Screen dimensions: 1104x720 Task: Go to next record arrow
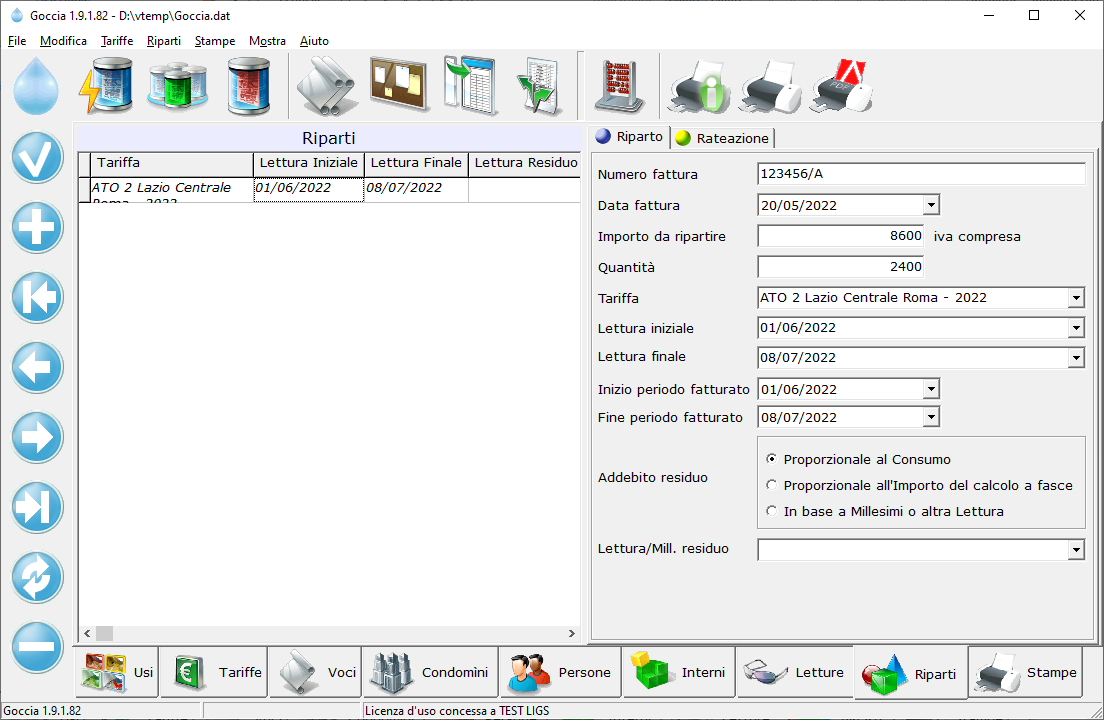[x=37, y=437]
